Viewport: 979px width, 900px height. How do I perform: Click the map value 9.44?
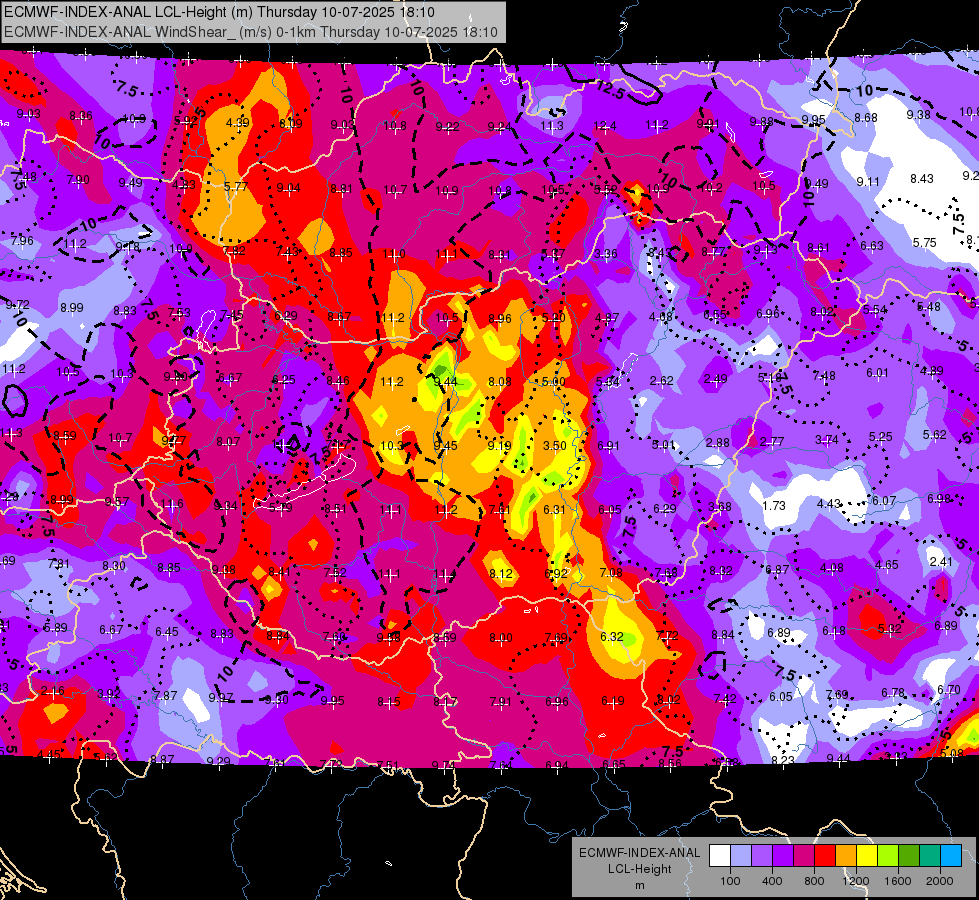click(446, 382)
